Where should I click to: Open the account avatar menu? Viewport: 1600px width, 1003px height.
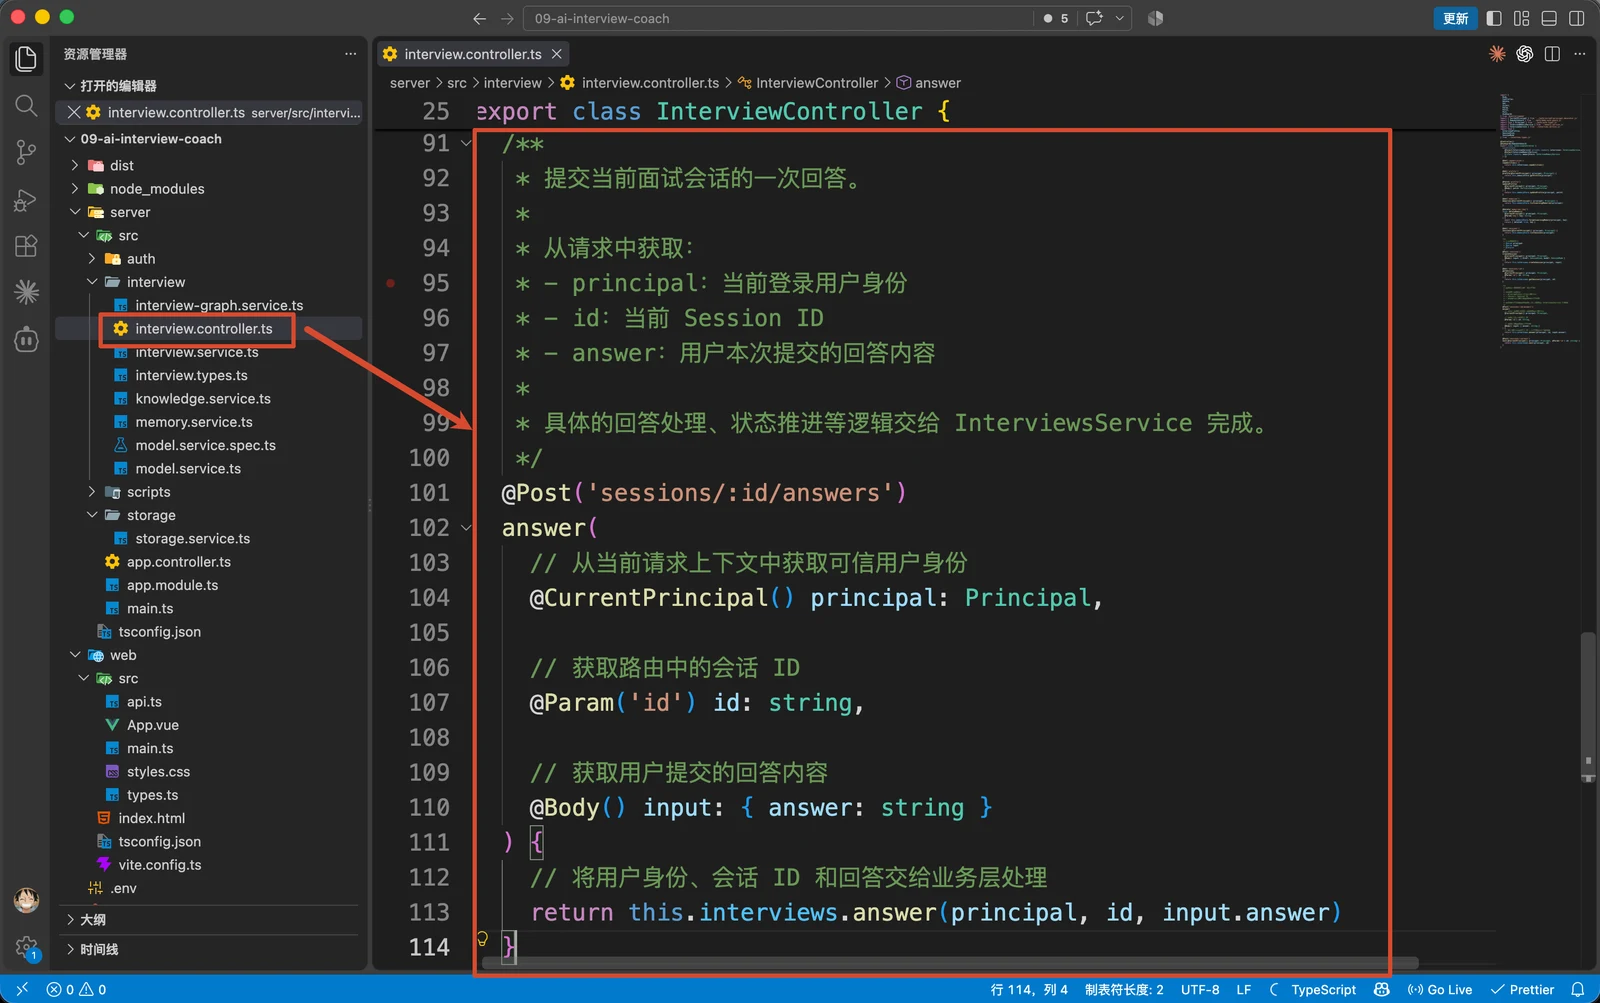point(26,900)
